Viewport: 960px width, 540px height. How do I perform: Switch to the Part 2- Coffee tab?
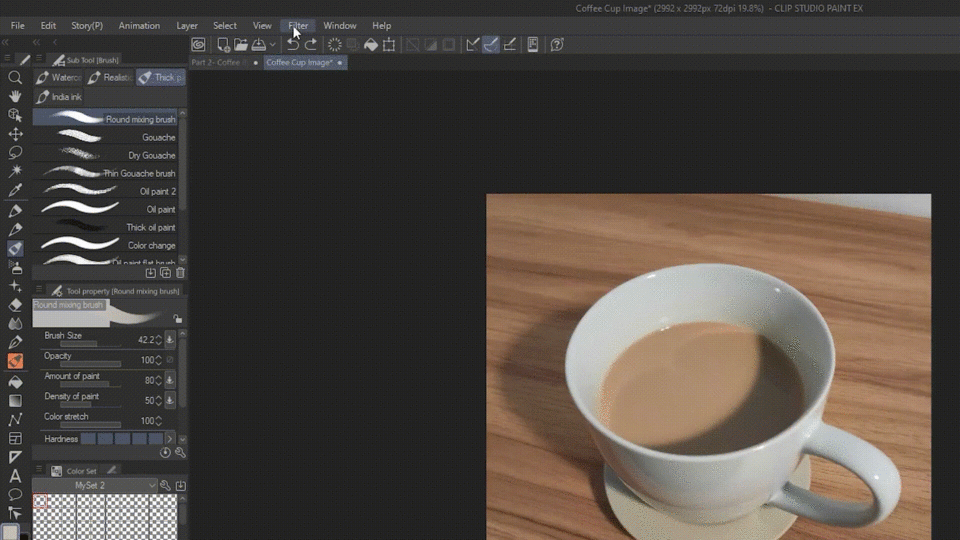(216, 63)
